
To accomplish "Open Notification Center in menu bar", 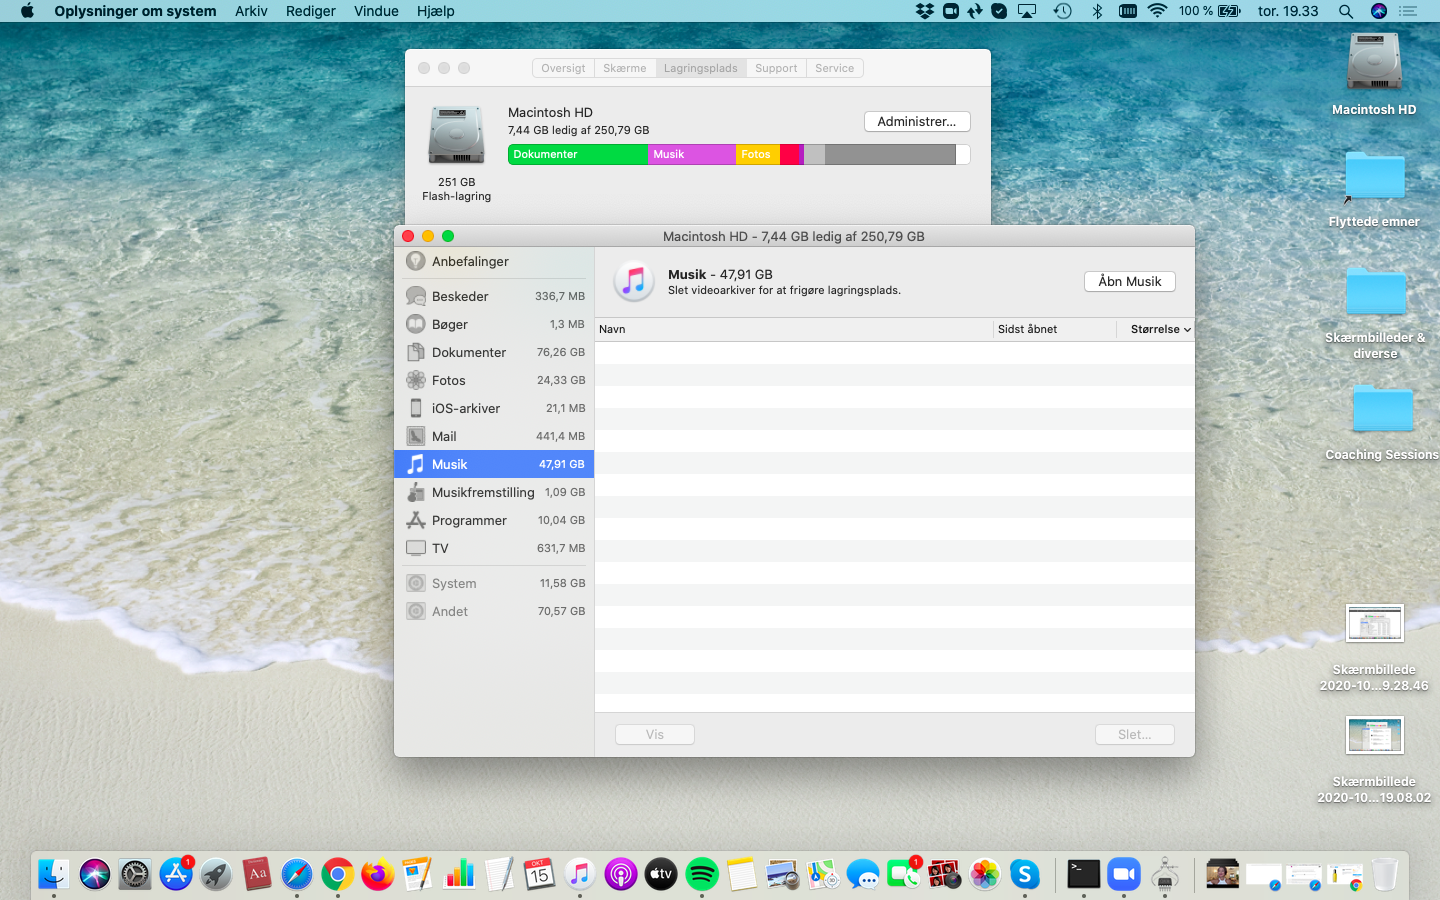I will 1408,11.
